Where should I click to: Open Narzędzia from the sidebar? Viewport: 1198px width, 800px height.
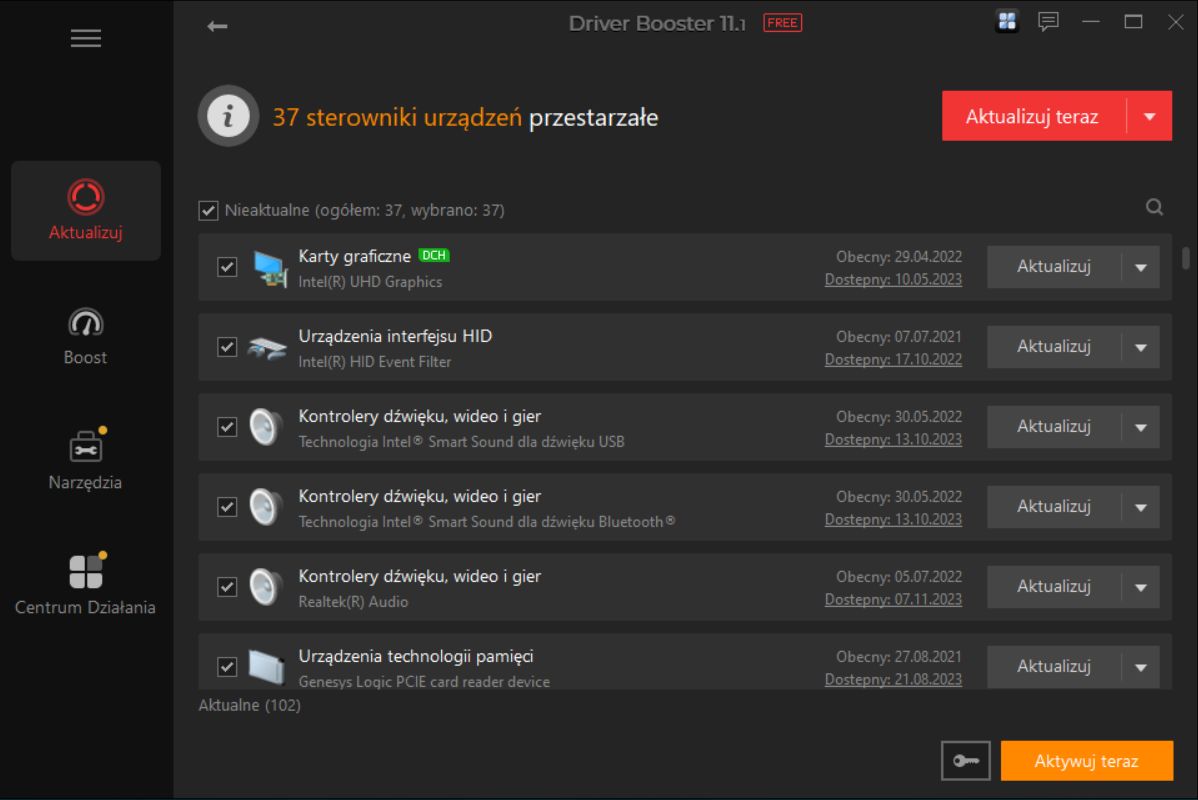(x=85, y=460)
